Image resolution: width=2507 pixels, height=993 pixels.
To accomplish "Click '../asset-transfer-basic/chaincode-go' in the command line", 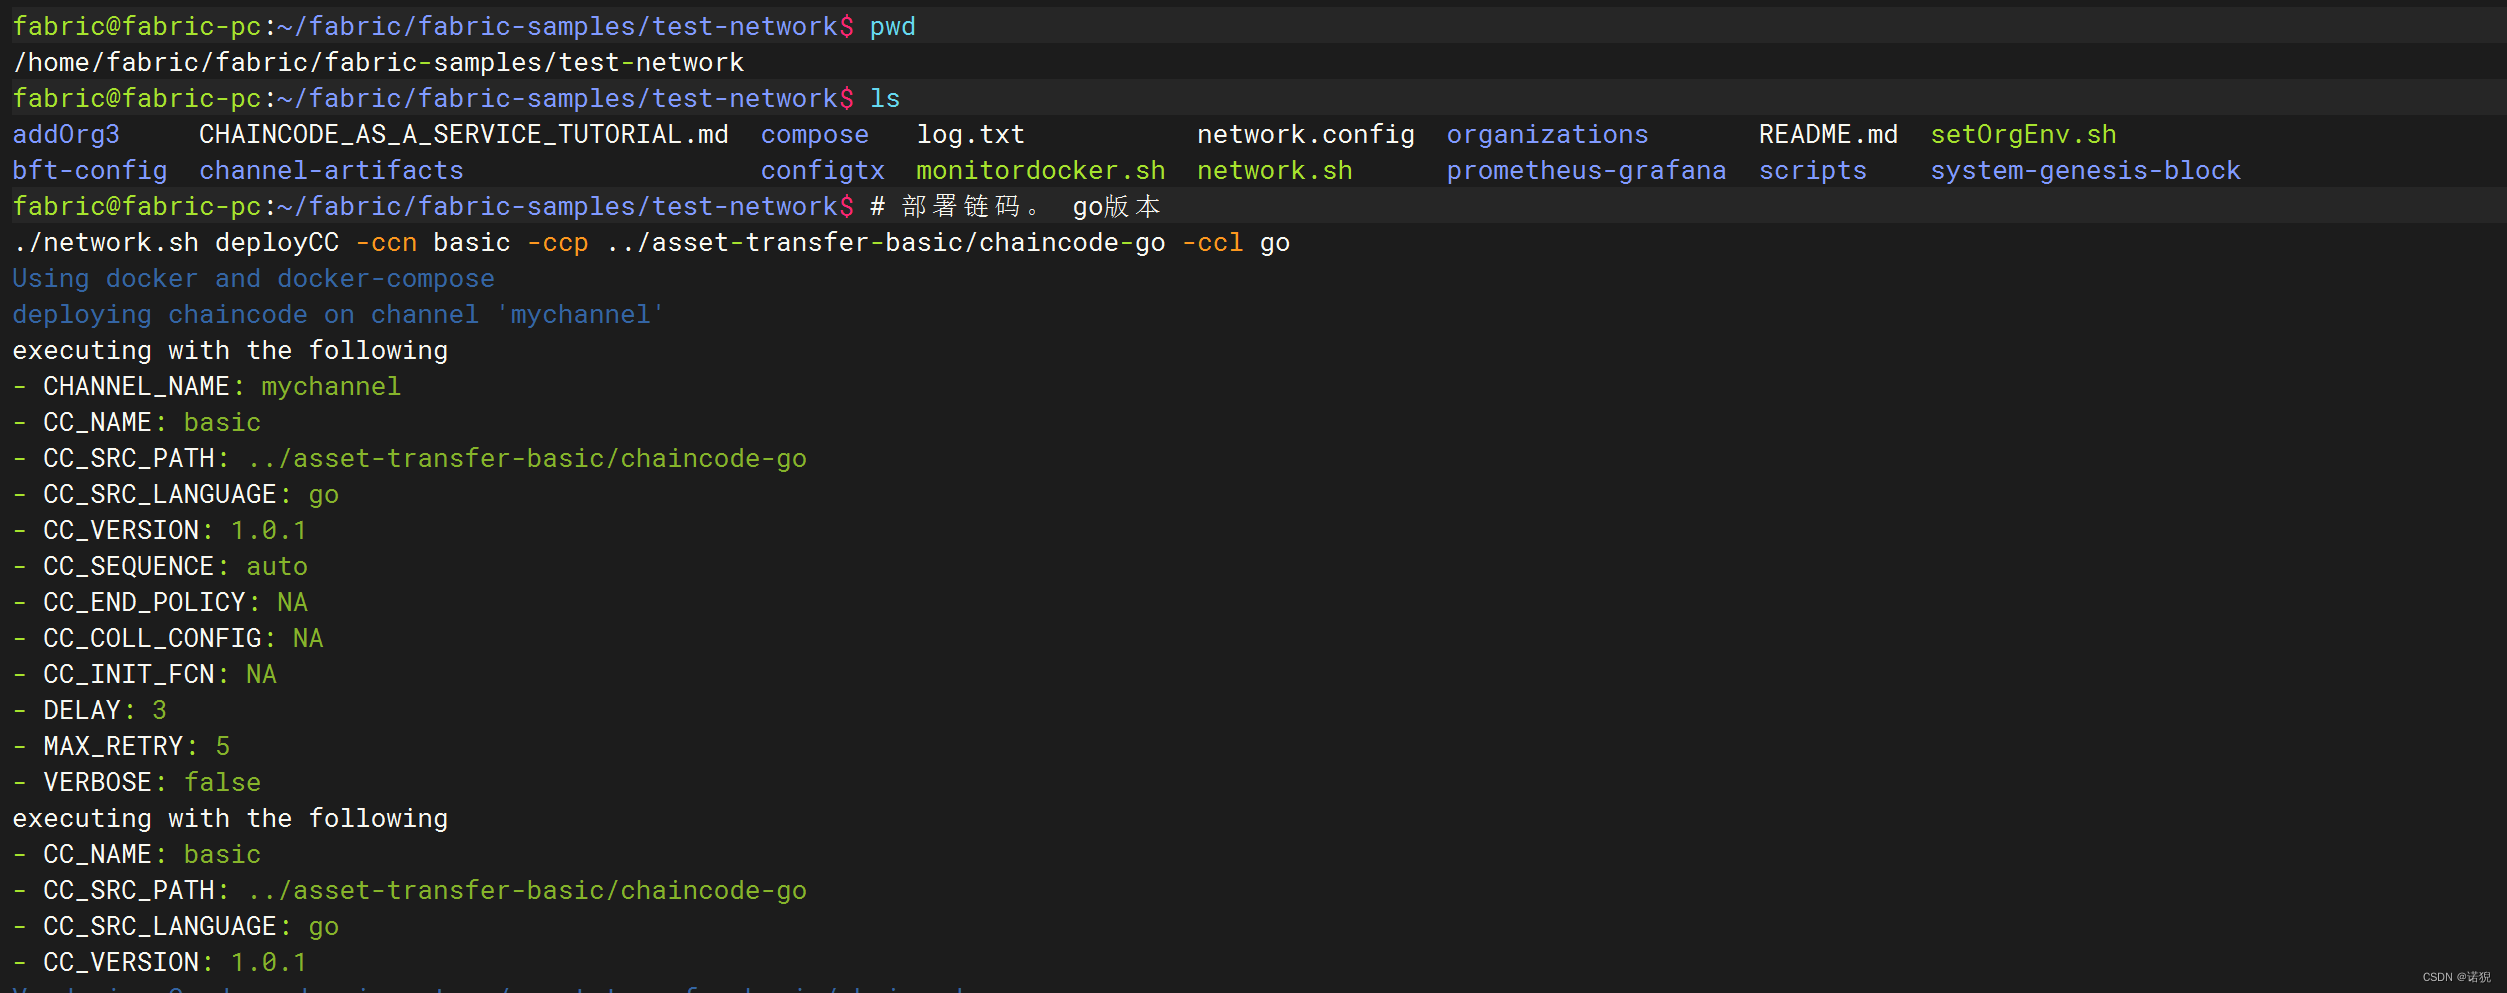I will 886,243.
